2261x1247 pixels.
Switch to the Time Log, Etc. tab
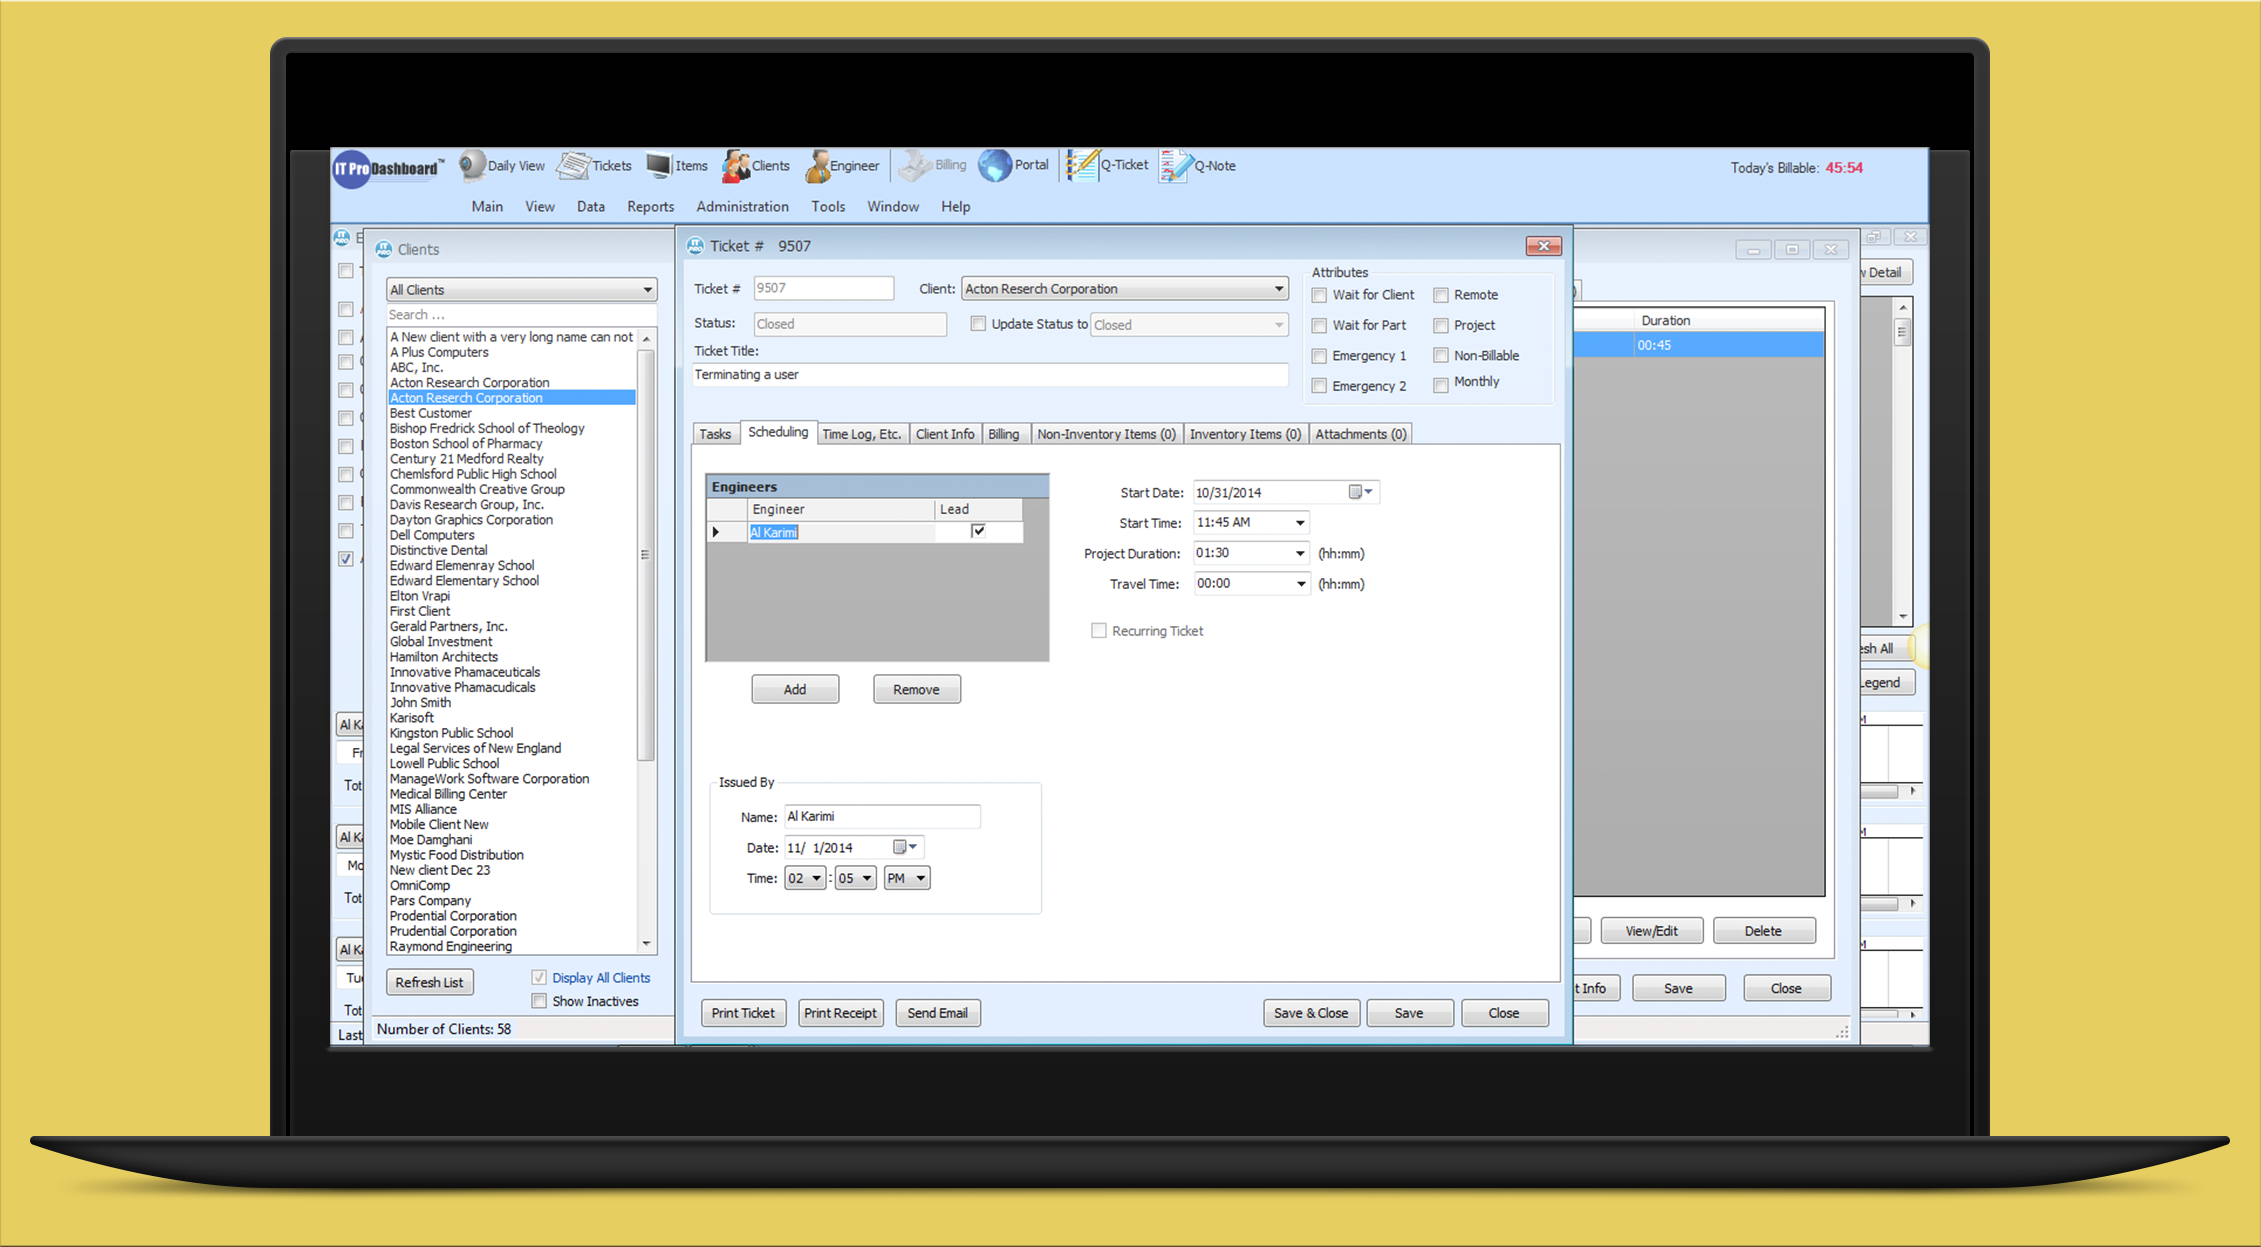(861, 434)
